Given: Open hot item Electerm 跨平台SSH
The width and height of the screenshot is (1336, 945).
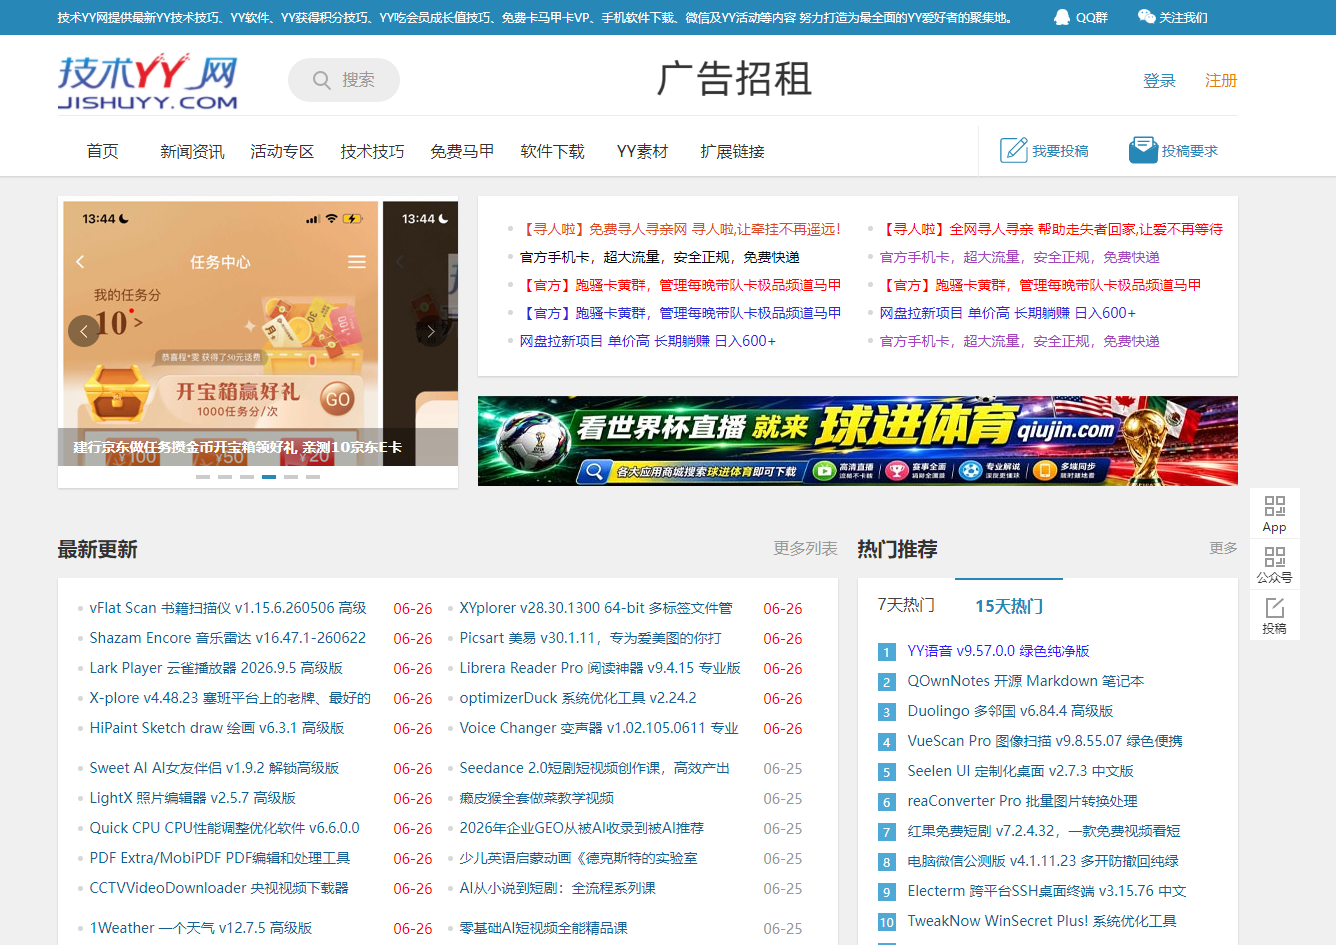Looking at the screenshot, I should click(1047, 891).
